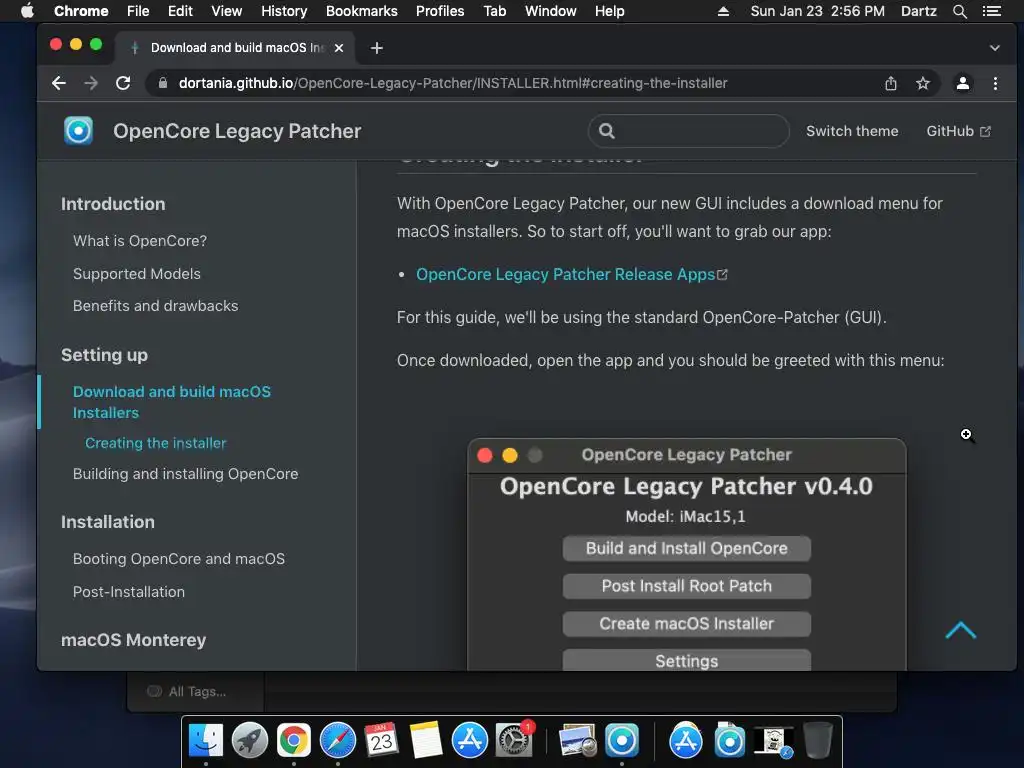Open Launchpad from the Dock
Image resolution: width=1024 pixels, height=768 pixels.
pyautogui.click(x=249, y=740)
